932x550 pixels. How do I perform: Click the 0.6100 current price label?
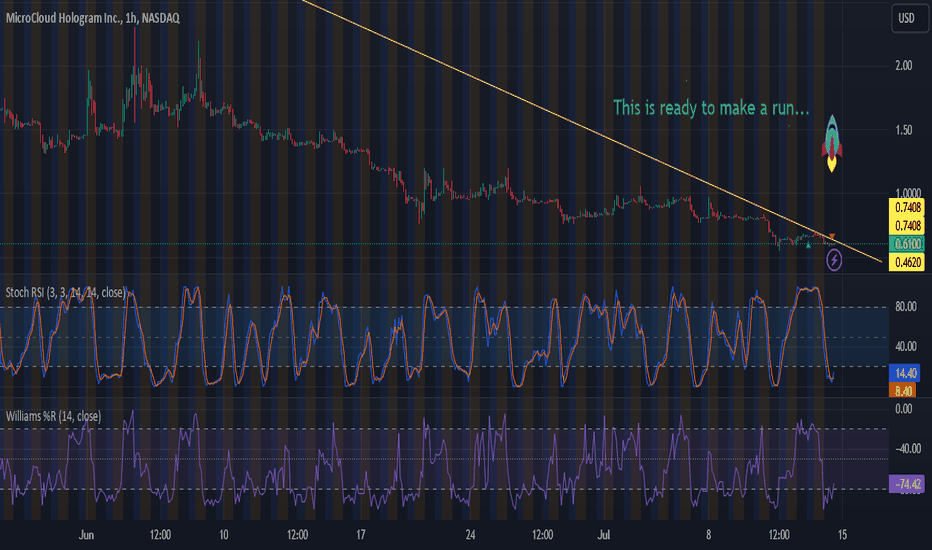907,244
